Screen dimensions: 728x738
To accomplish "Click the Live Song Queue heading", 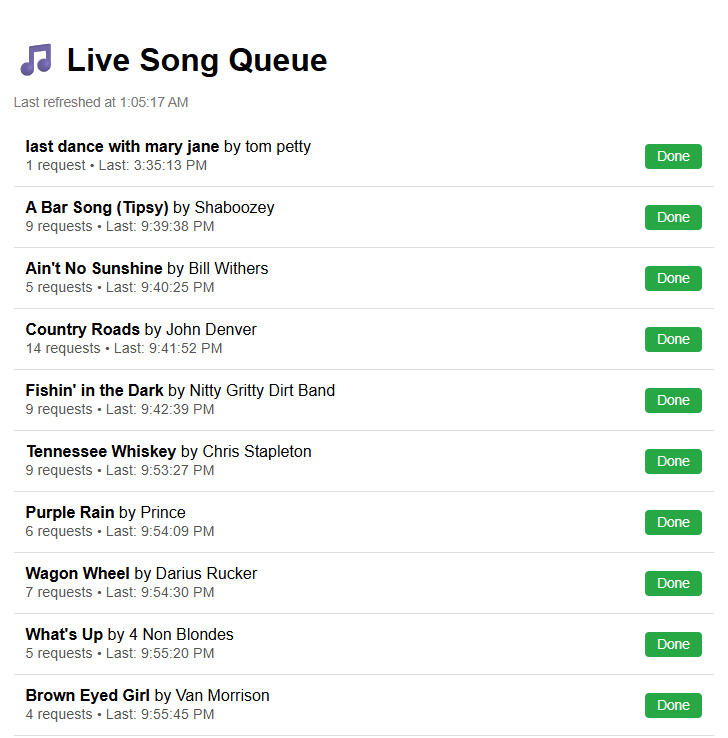I will click(196, 60).
